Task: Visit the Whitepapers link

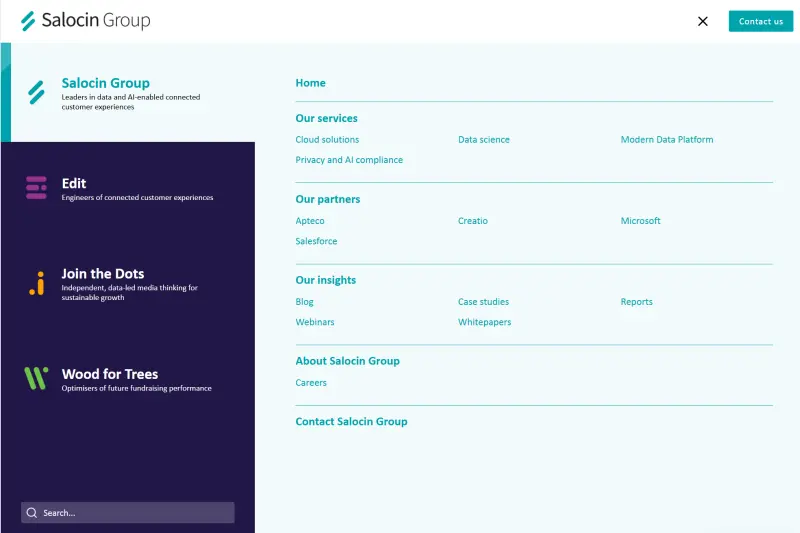Action: tap(484, 322)
